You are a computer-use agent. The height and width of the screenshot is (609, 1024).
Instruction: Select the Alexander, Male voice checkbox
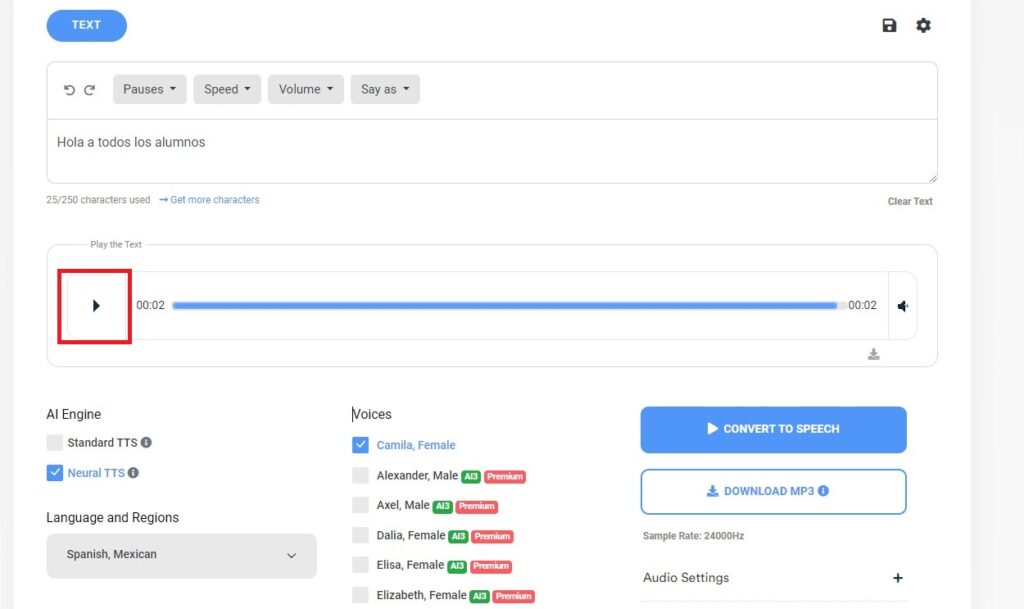pos(360,476)
